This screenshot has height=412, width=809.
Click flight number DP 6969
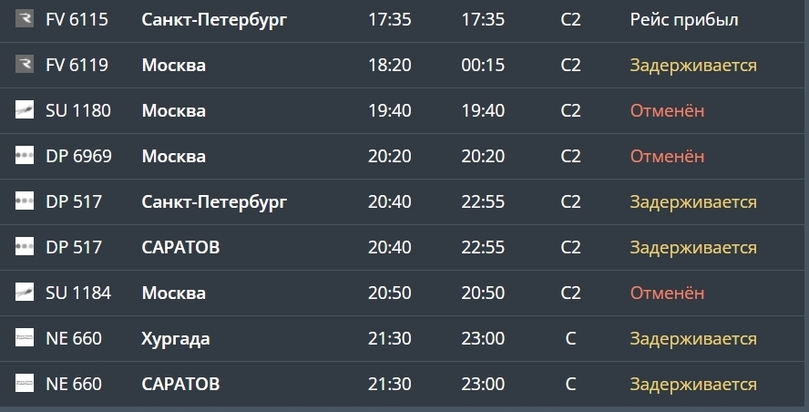(79, 156)
